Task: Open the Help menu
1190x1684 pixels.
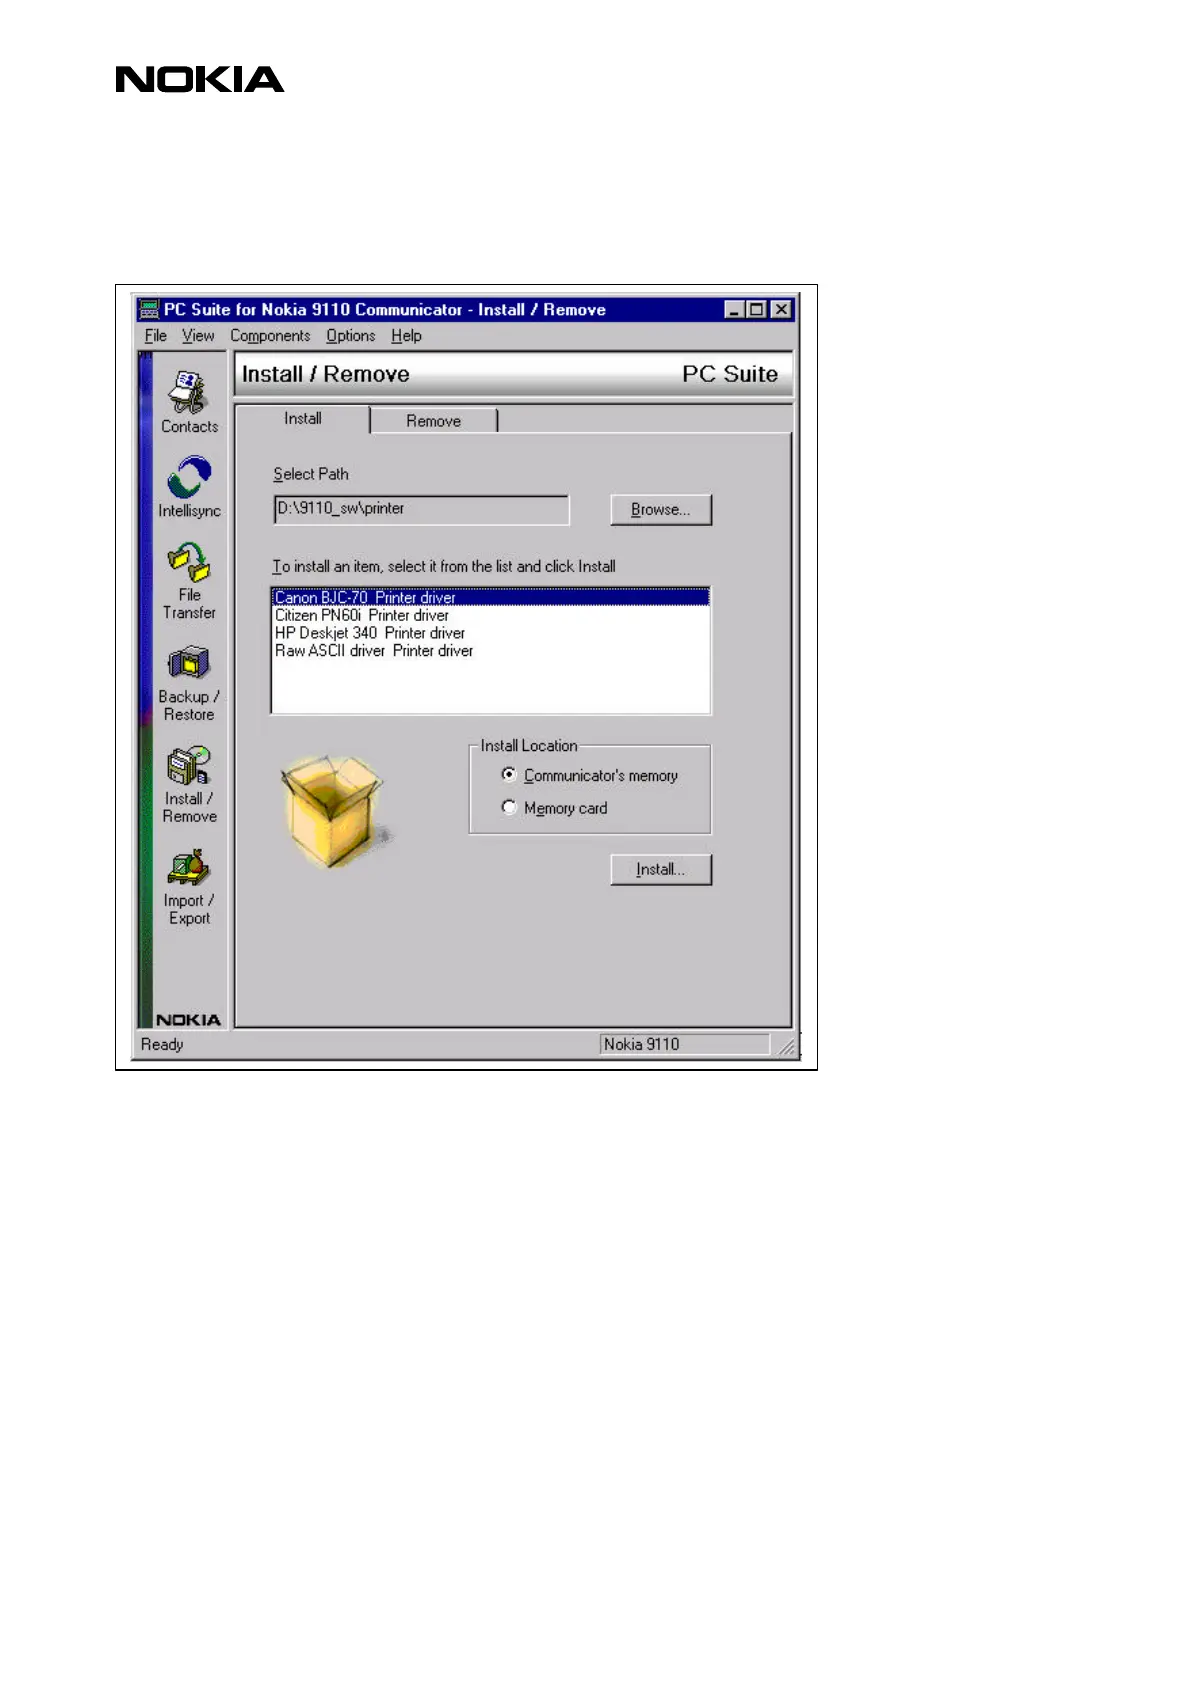Action: (x=406, y=336)
